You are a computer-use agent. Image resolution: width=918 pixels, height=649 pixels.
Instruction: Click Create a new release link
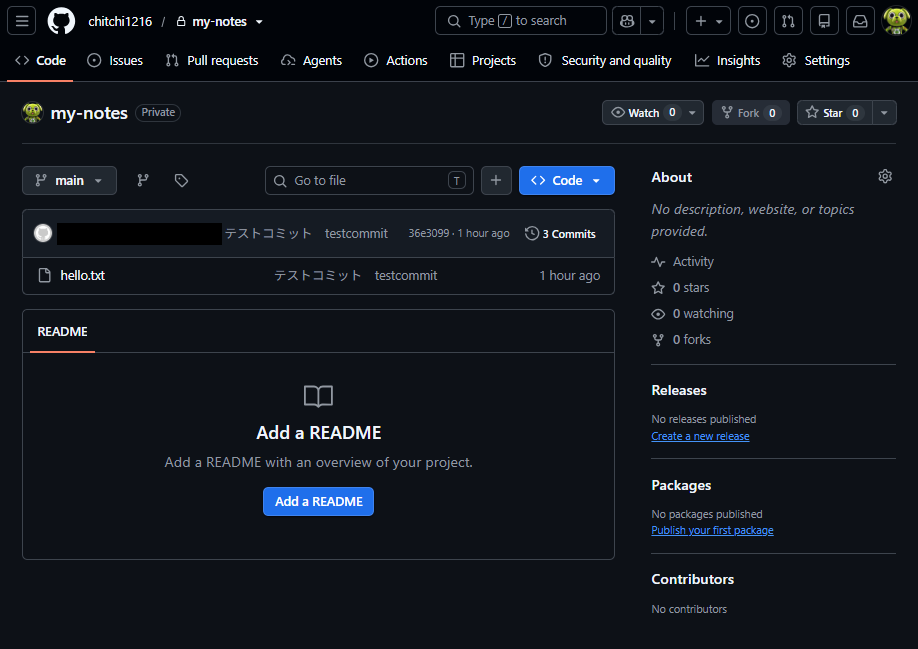coord(700,436)
